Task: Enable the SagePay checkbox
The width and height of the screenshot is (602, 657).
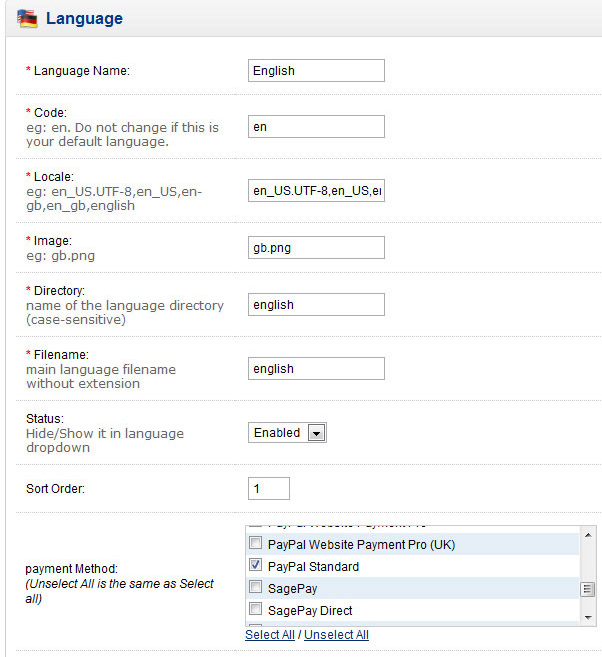Action: click(x=256, y=589)
